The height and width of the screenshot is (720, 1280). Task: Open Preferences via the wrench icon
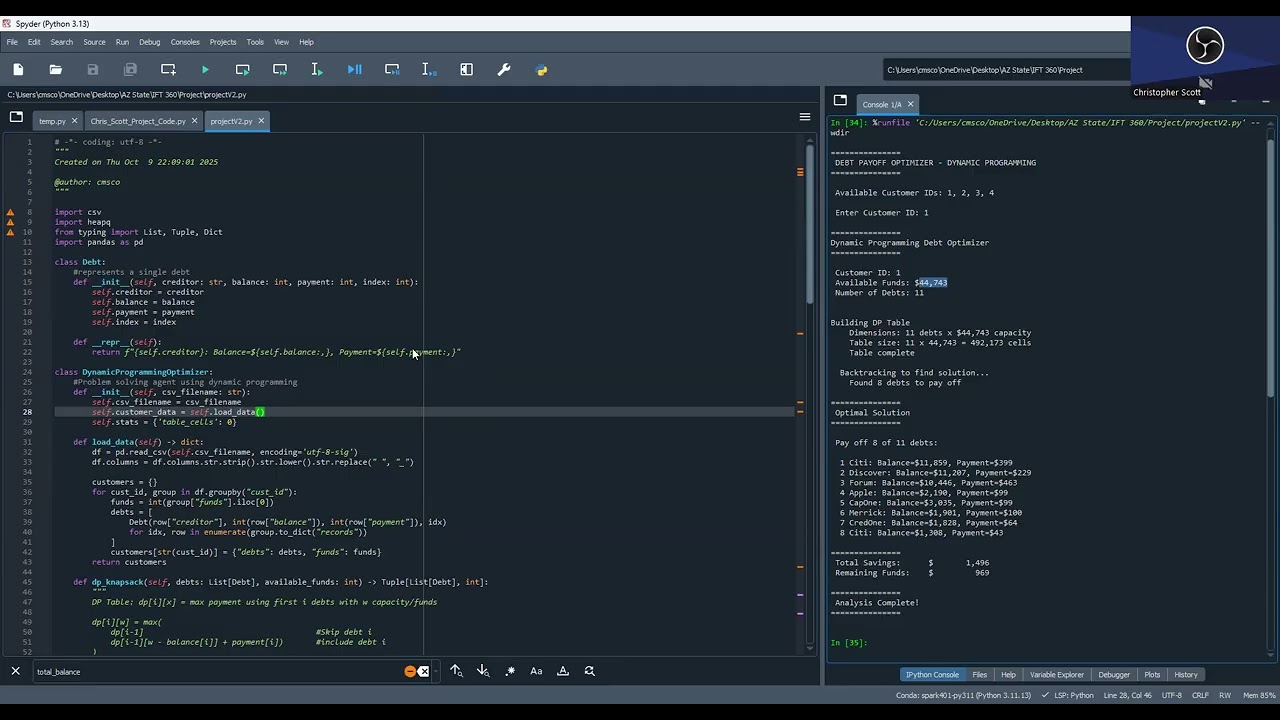504,70
